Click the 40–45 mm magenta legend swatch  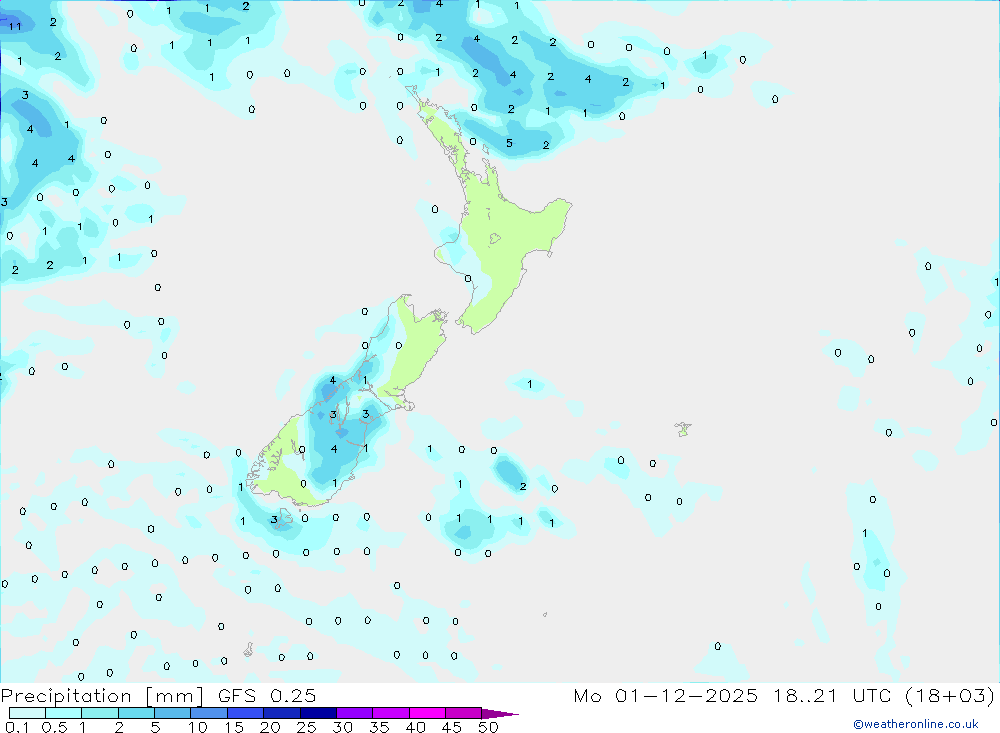427,713
